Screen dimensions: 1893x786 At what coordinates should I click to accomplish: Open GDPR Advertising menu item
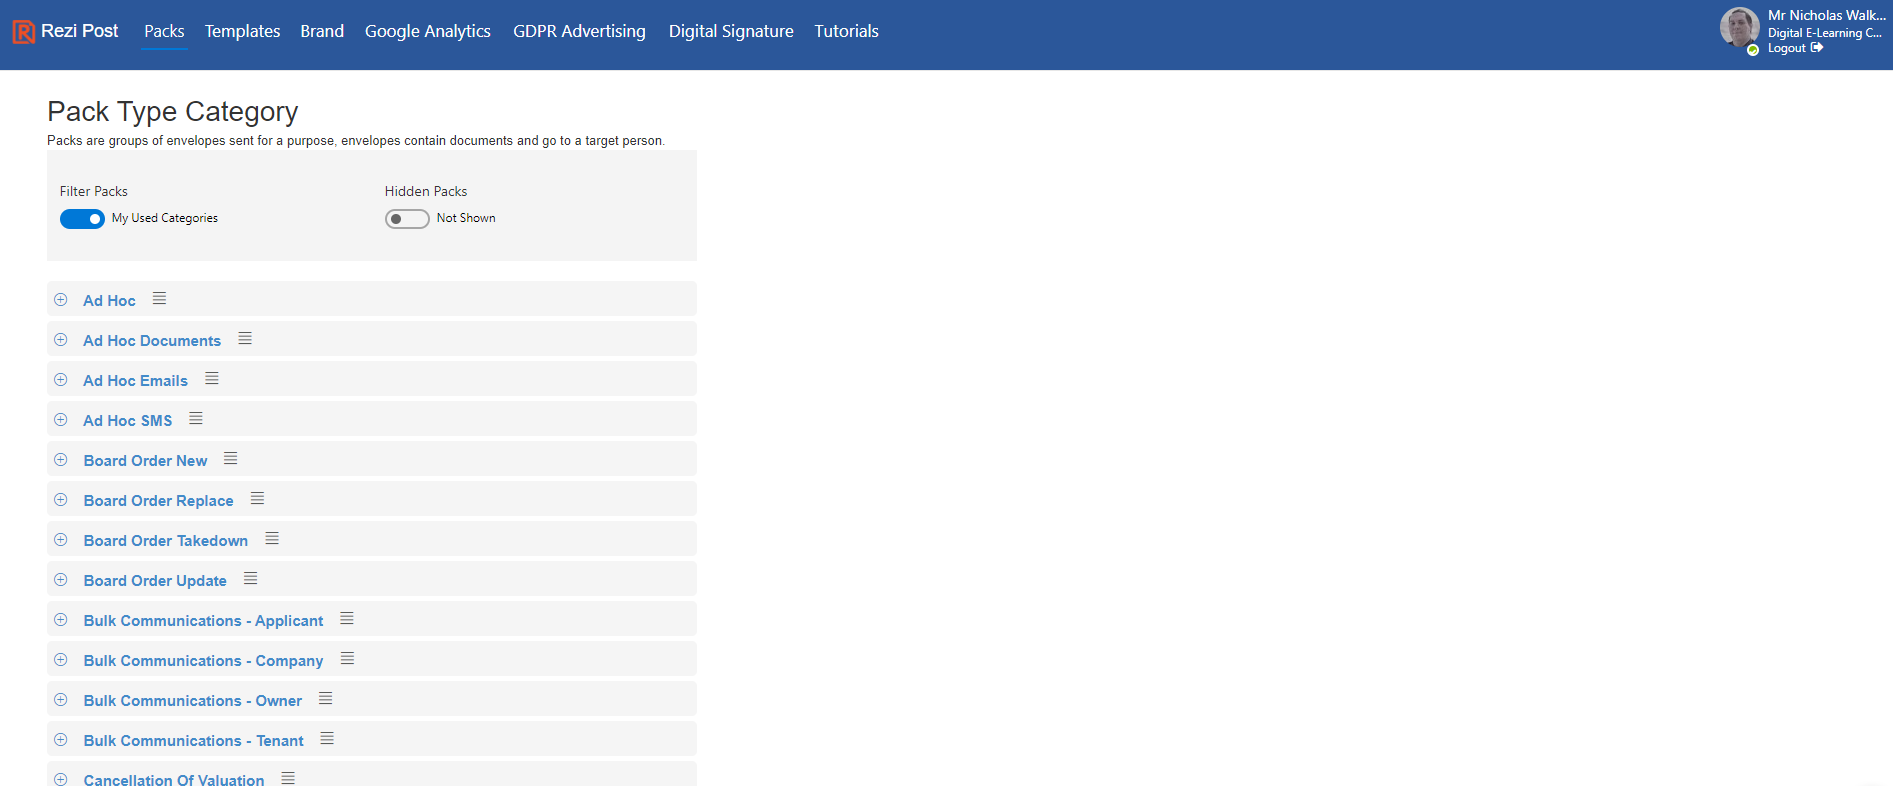[x=579, y=31]
